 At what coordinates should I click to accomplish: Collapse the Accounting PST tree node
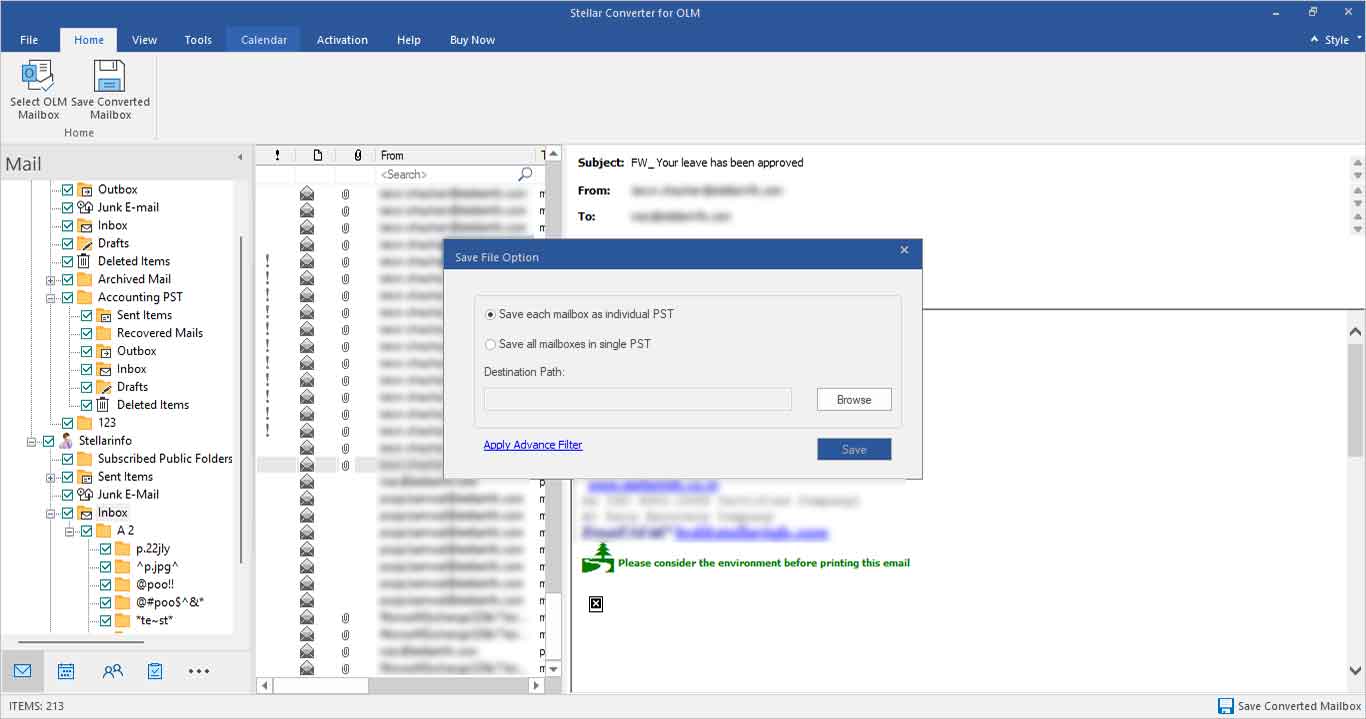point(51,298)
